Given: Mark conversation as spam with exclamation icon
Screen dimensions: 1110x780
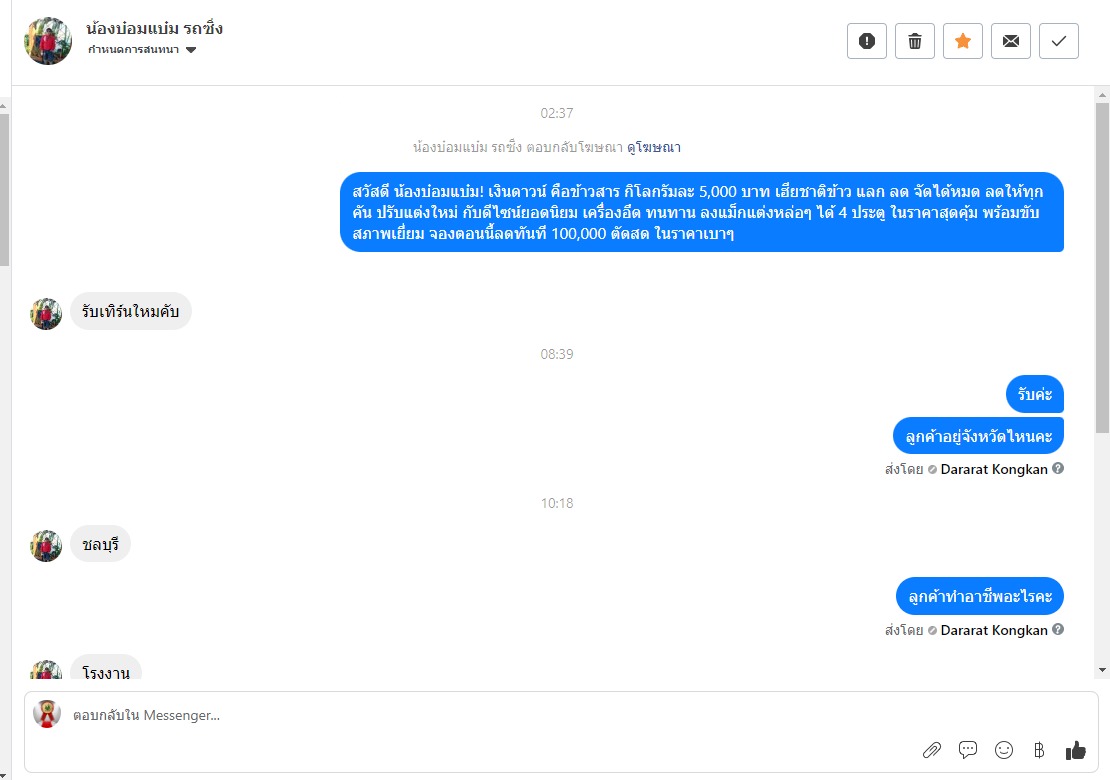Looking at the screenshot, I should click(x=867, y=41).
